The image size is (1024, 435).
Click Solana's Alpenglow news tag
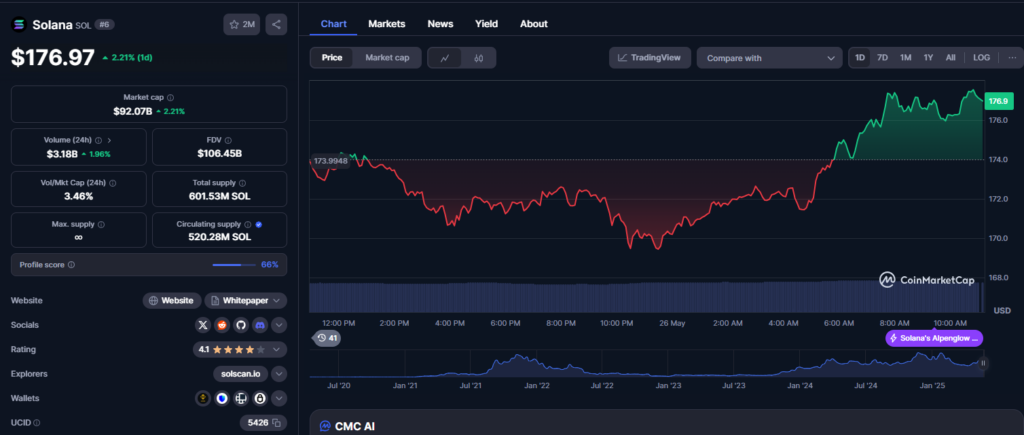(x=934, y=338)
